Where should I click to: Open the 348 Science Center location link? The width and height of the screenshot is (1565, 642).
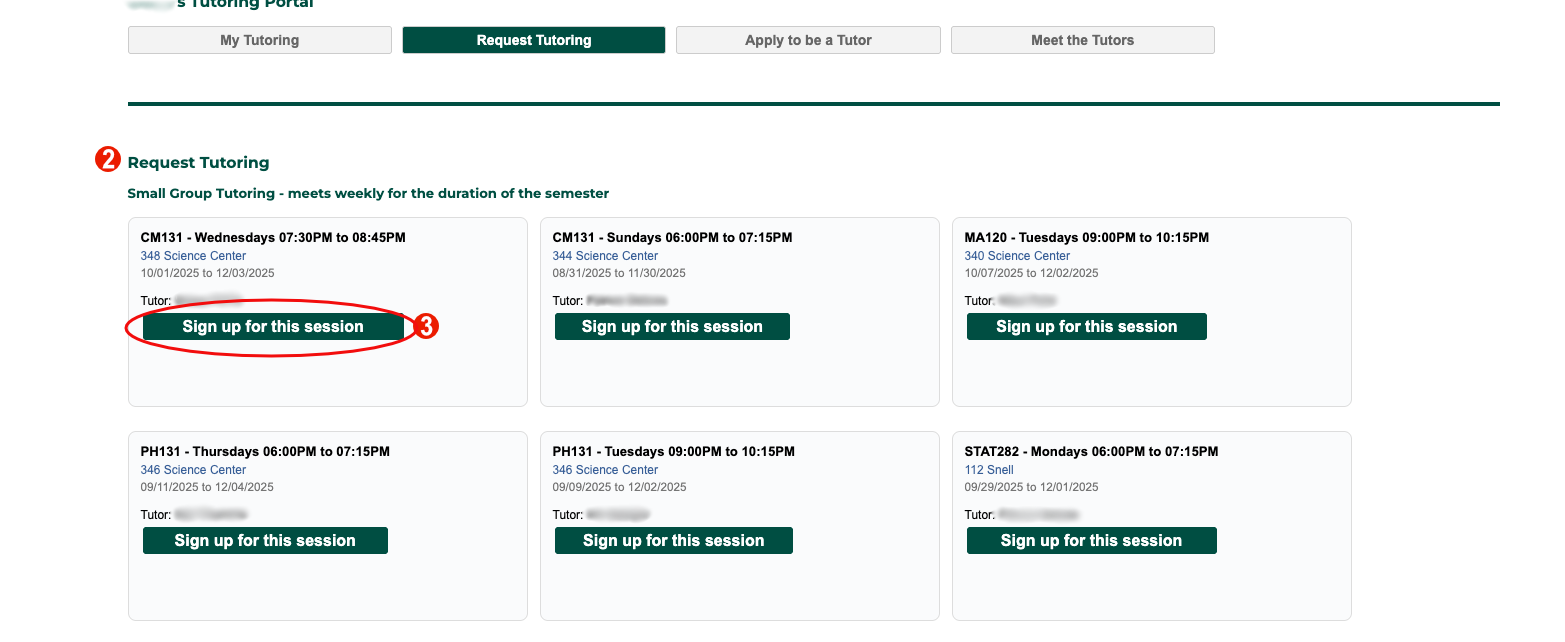[192, 255]
